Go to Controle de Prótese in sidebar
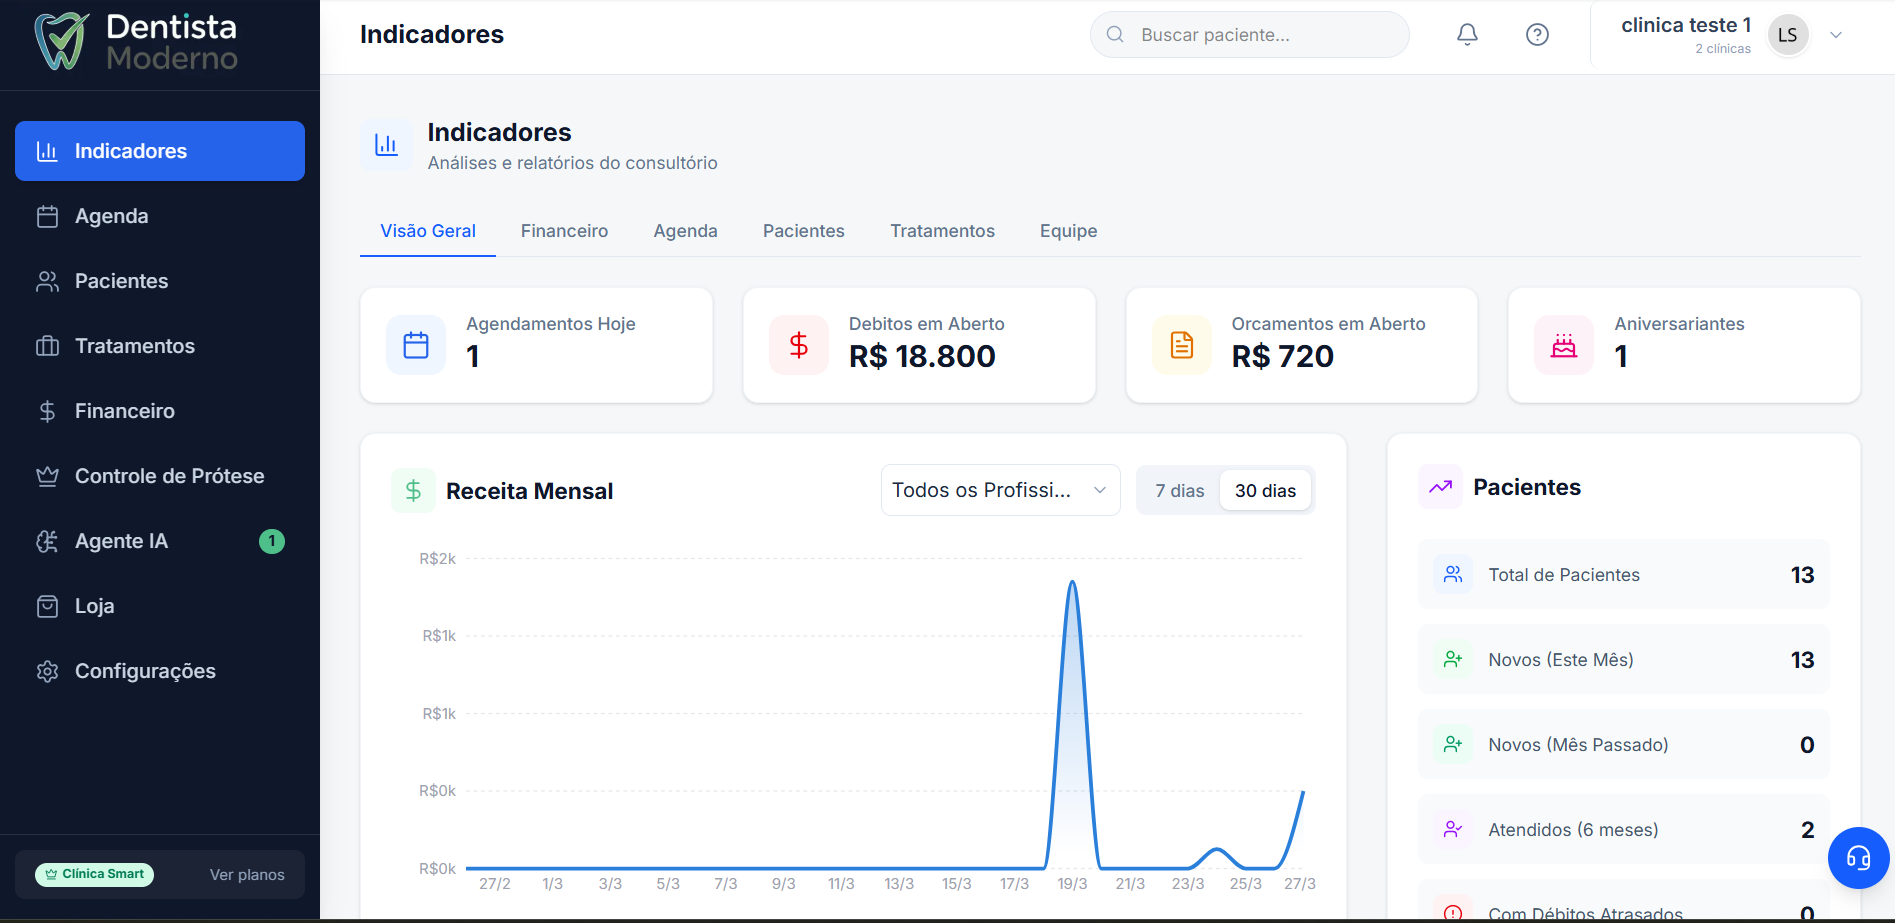The width and height of the screenshot is (1895, 923). click(169, 476)
